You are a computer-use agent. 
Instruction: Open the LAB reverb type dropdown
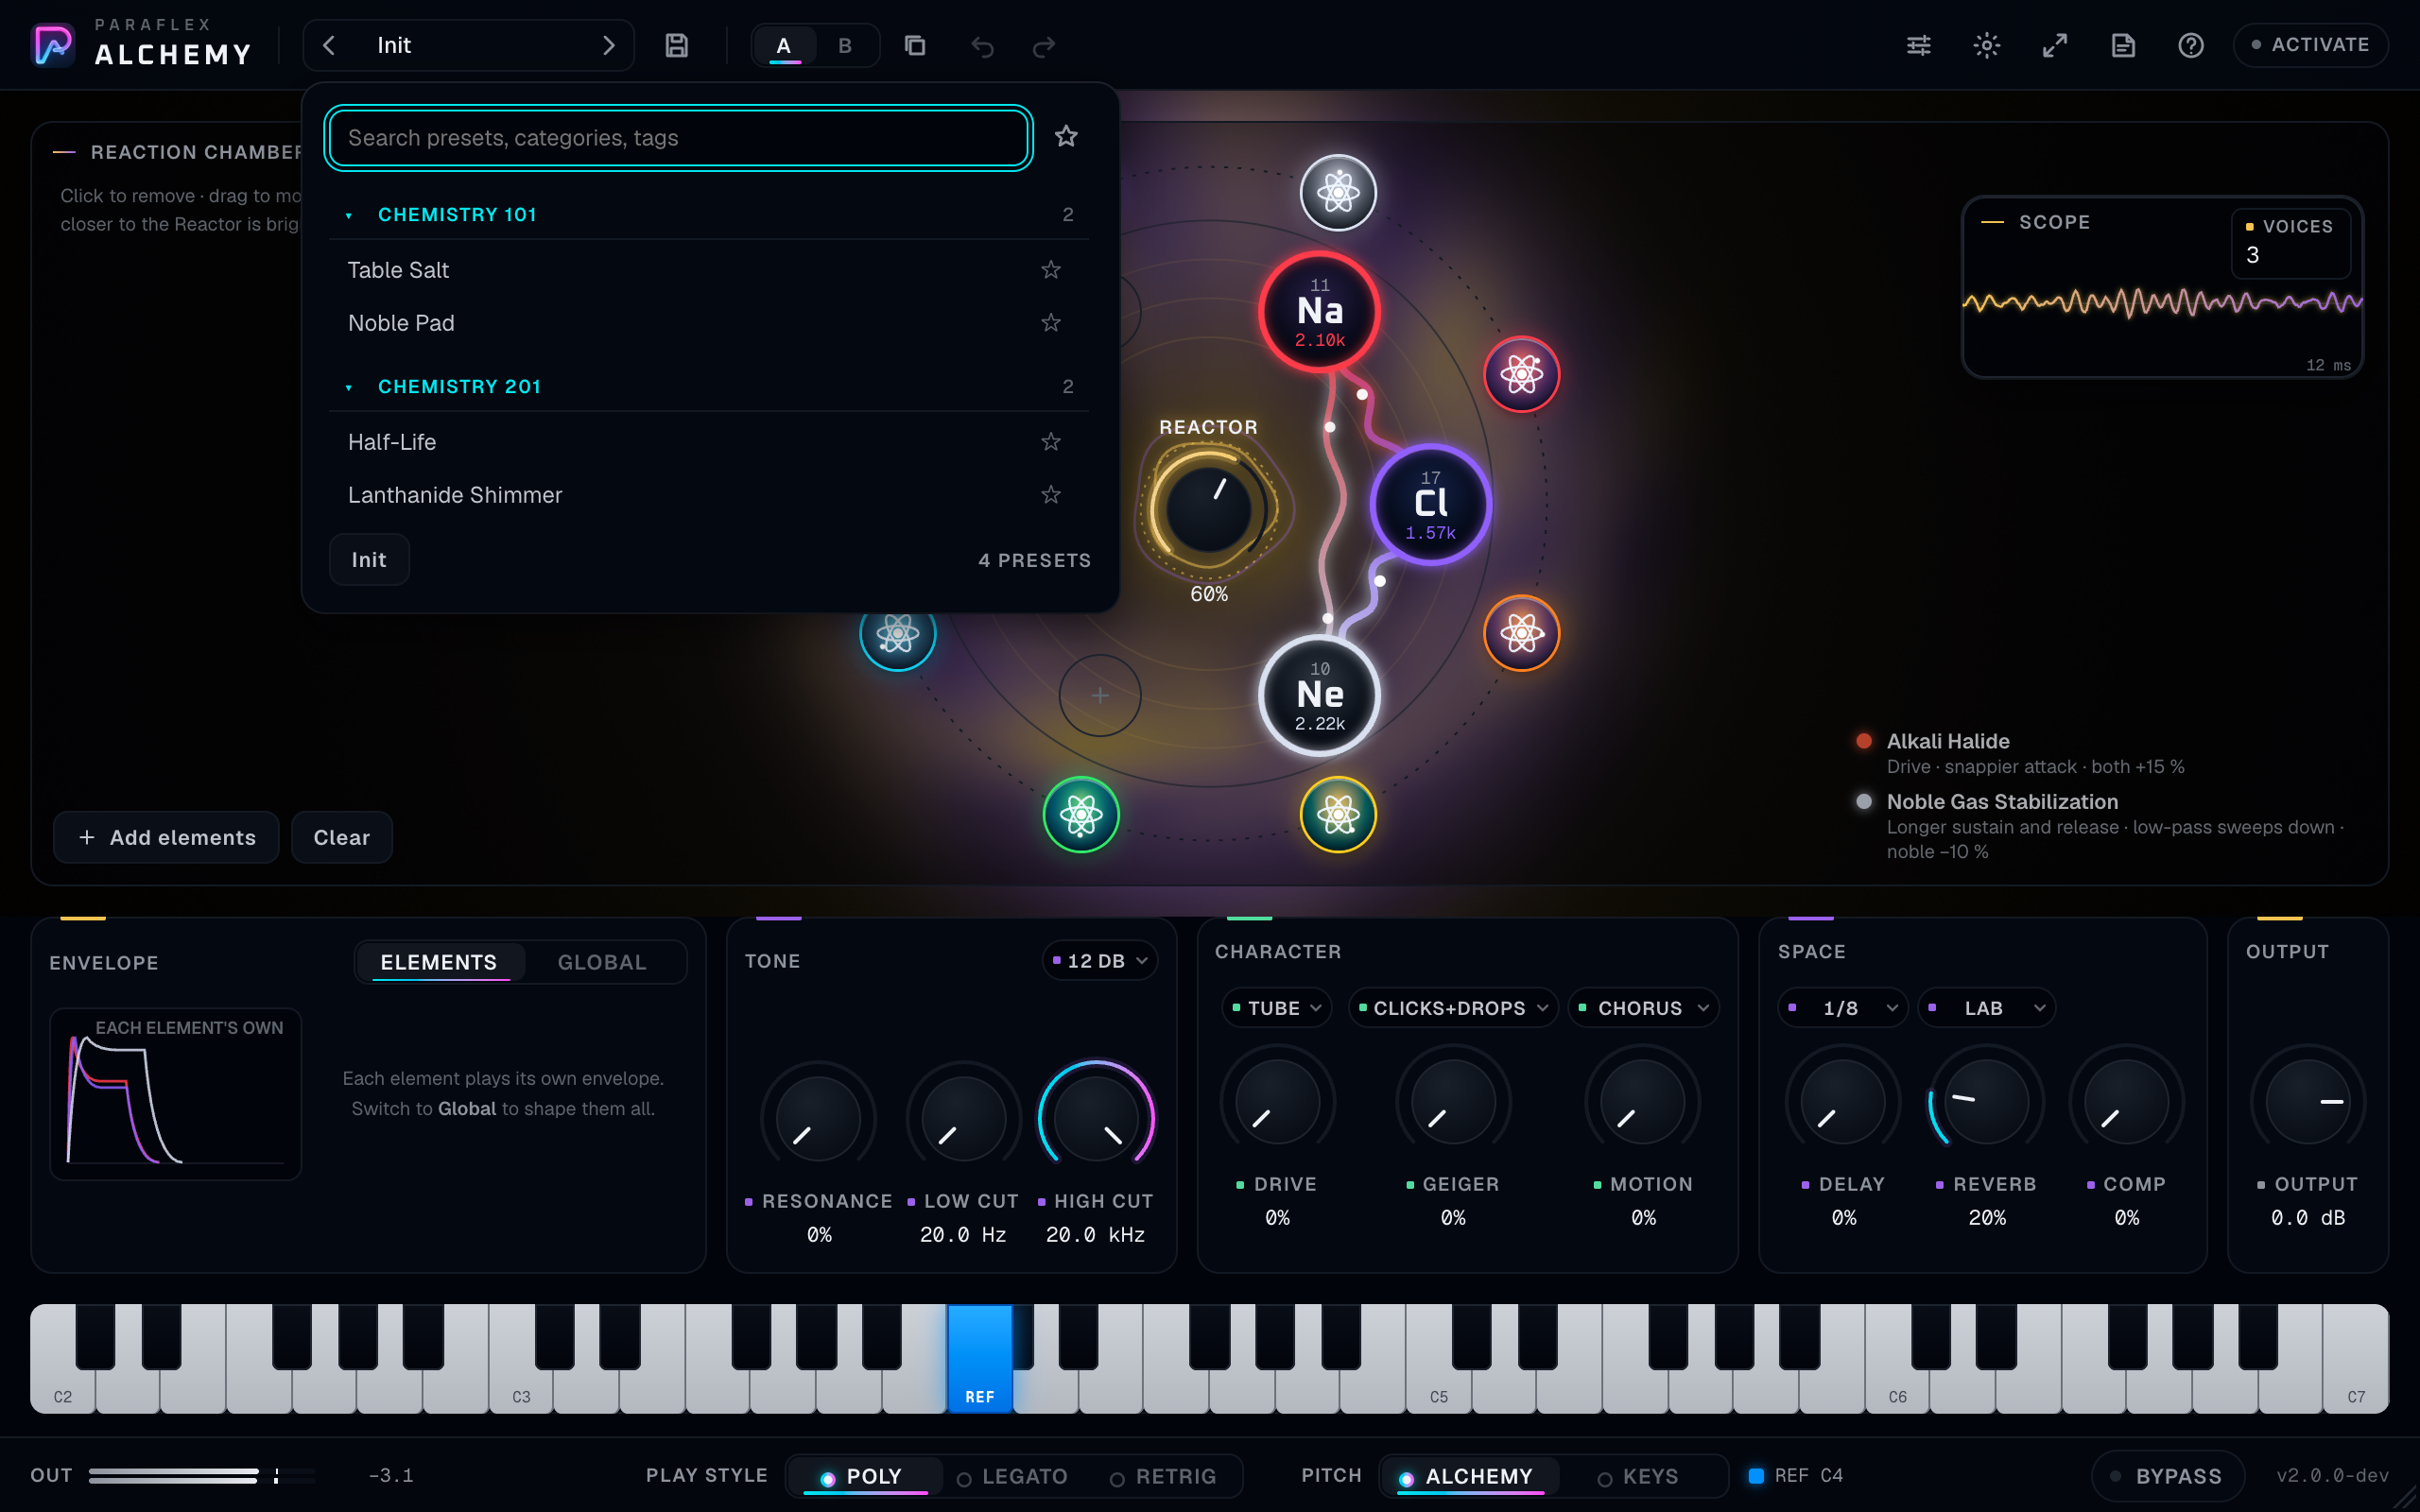(x=1986, y=1007)
